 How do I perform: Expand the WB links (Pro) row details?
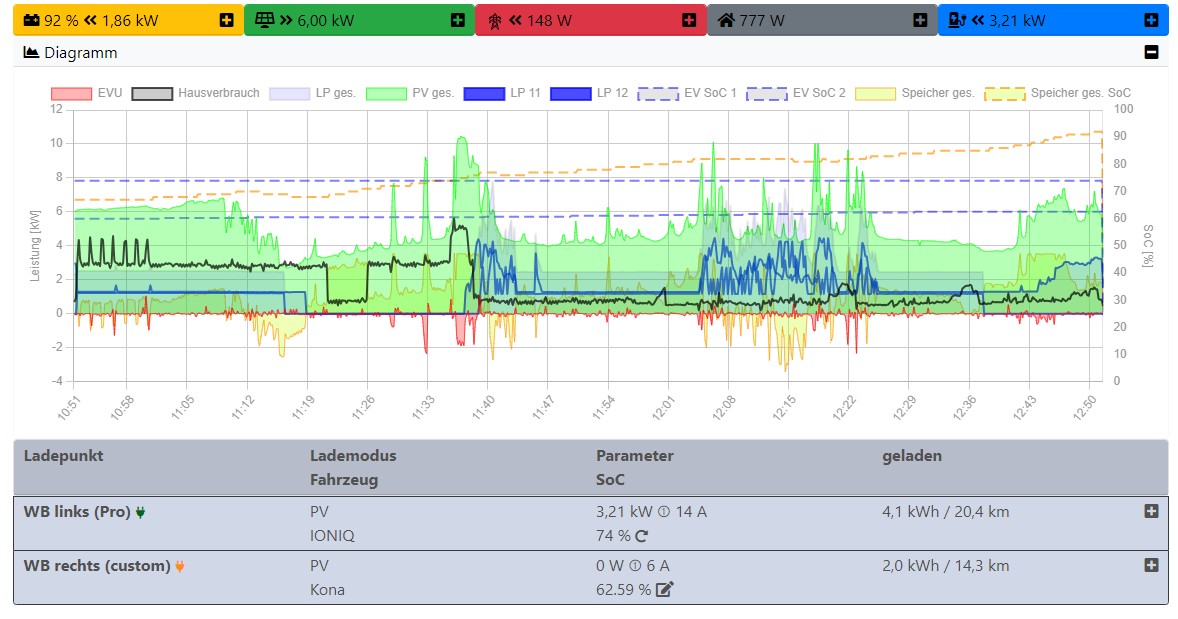(x=1151, y=511)
